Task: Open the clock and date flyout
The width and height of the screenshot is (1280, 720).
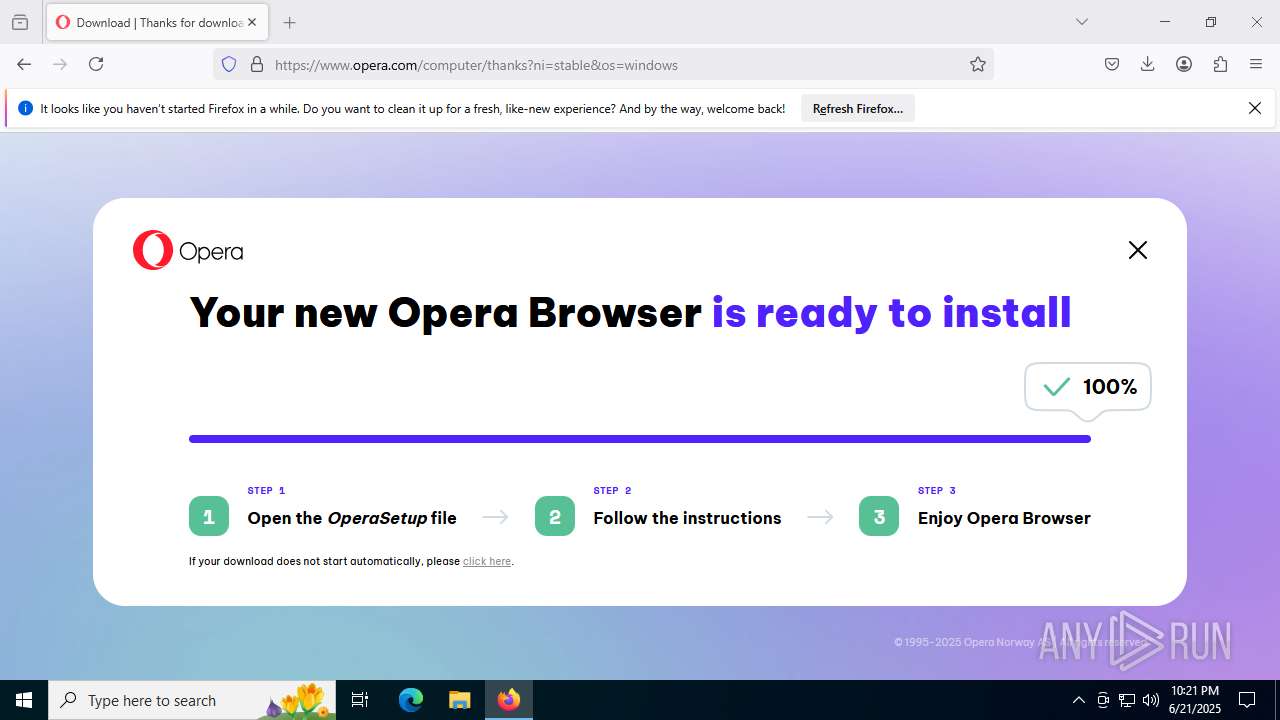Action: [x=1195, y=700]
